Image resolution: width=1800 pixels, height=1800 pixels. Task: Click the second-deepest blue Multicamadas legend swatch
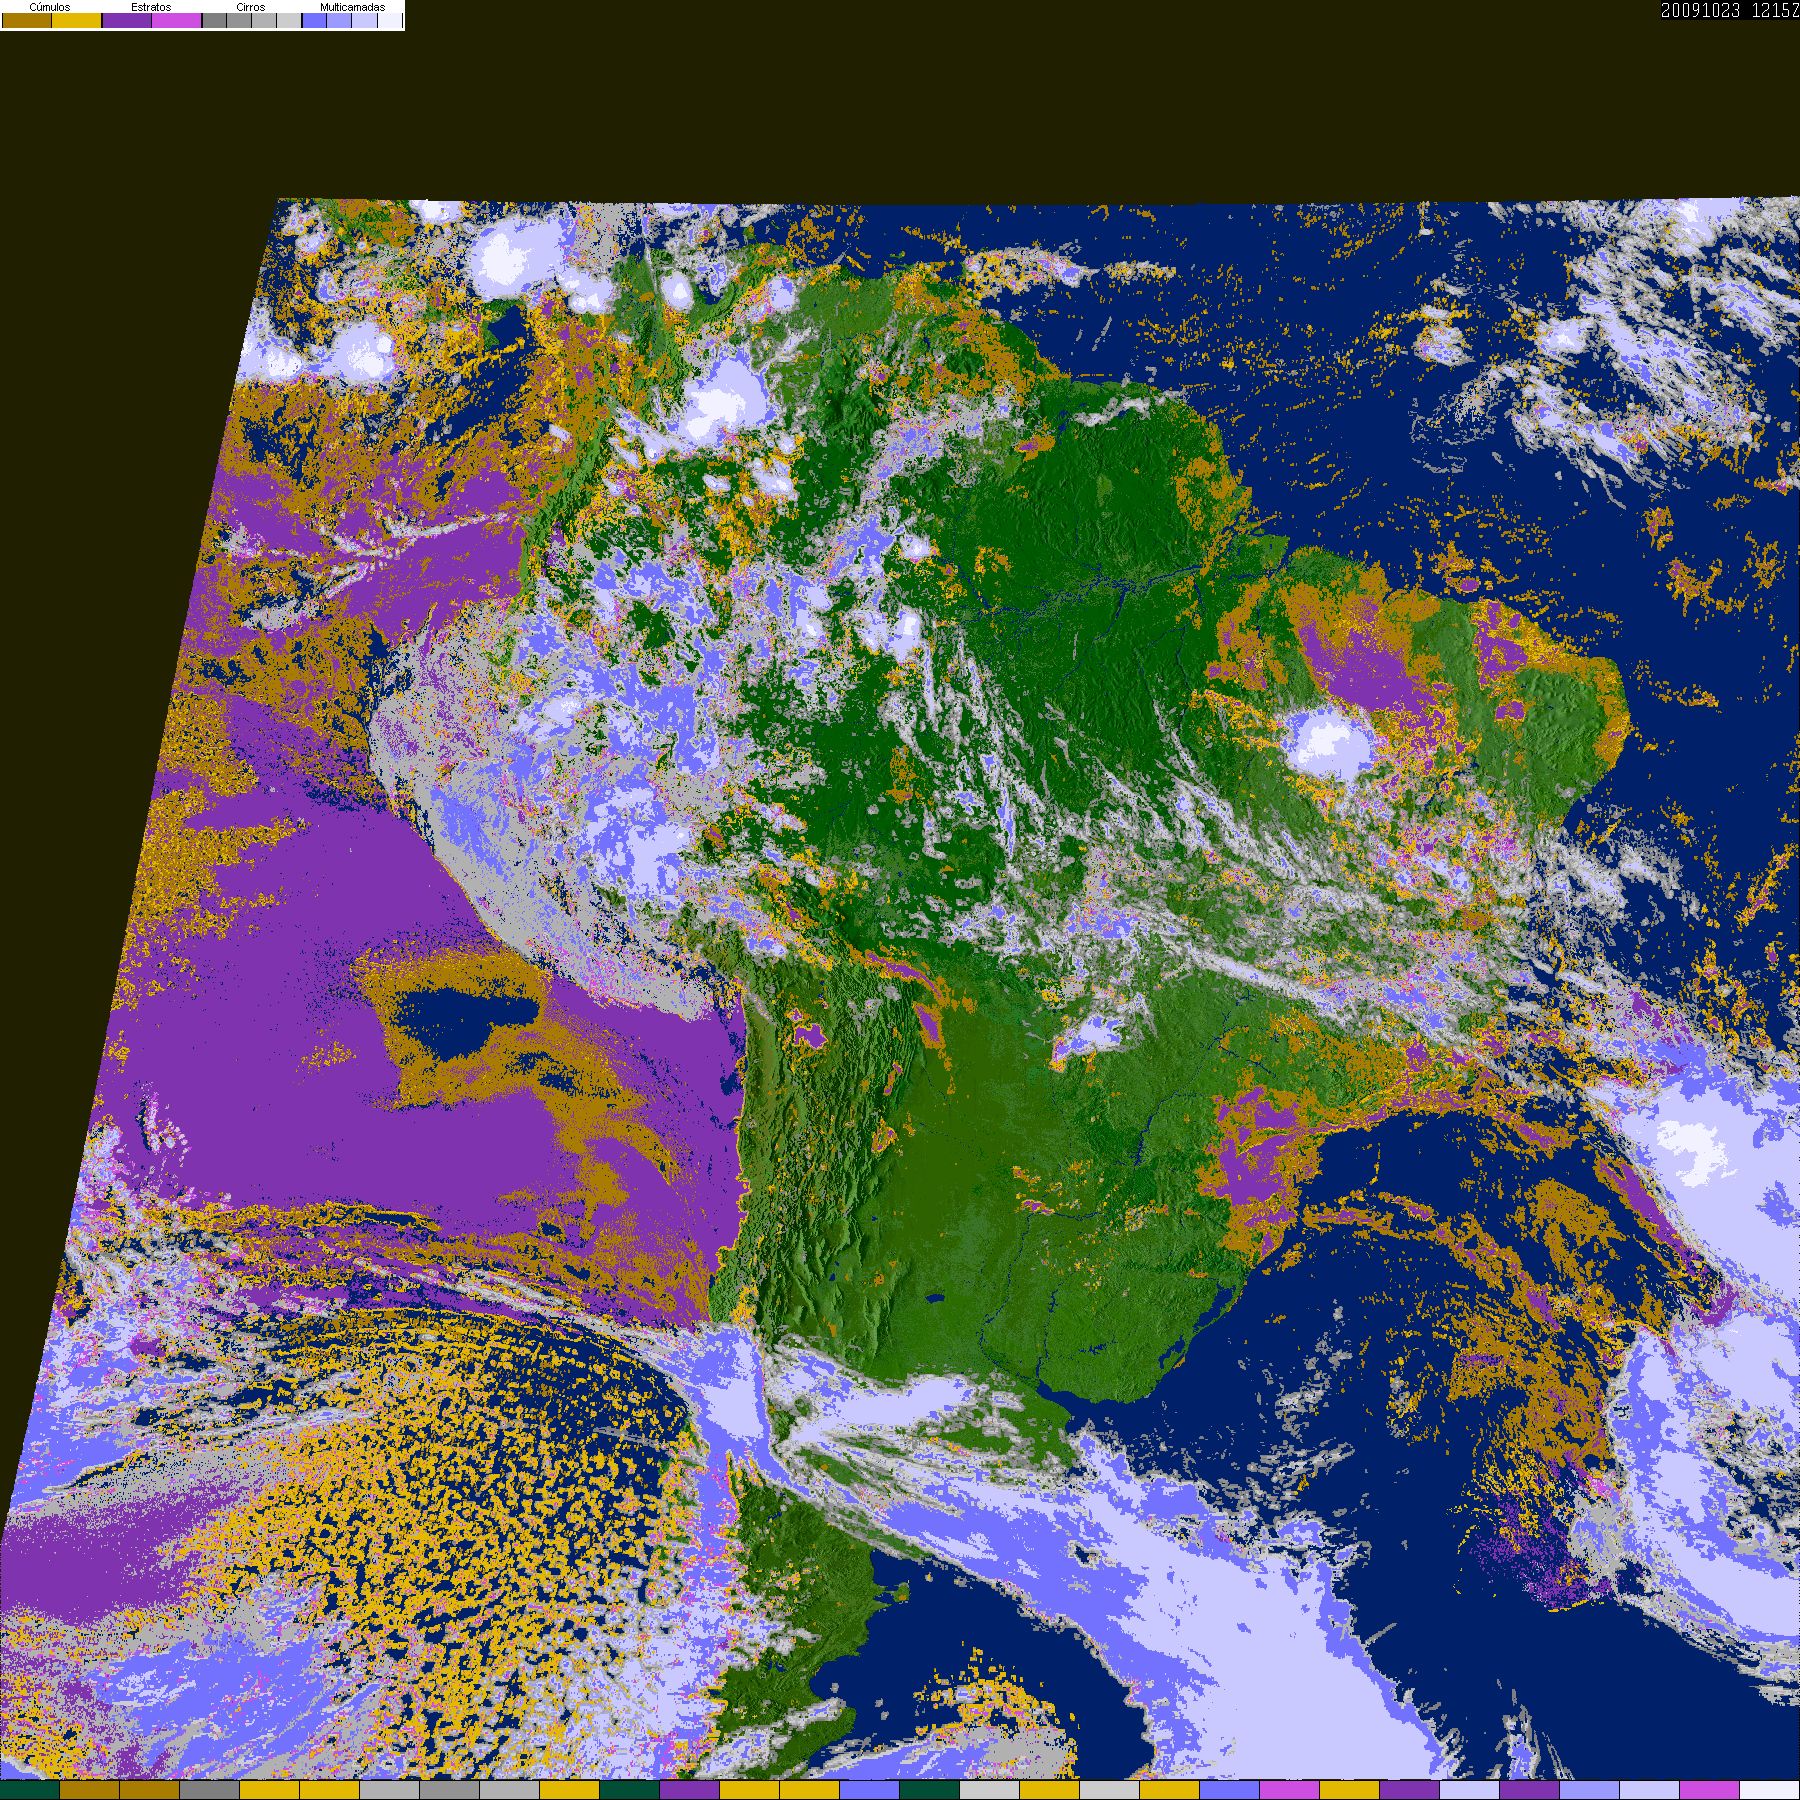coord(339,20)
